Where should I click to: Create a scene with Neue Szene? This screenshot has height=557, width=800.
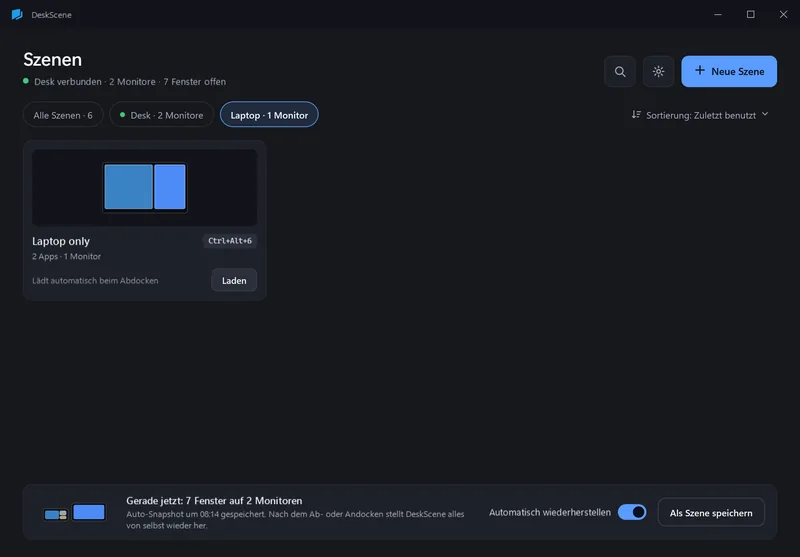pyautogui.click(x=729, y=71)
